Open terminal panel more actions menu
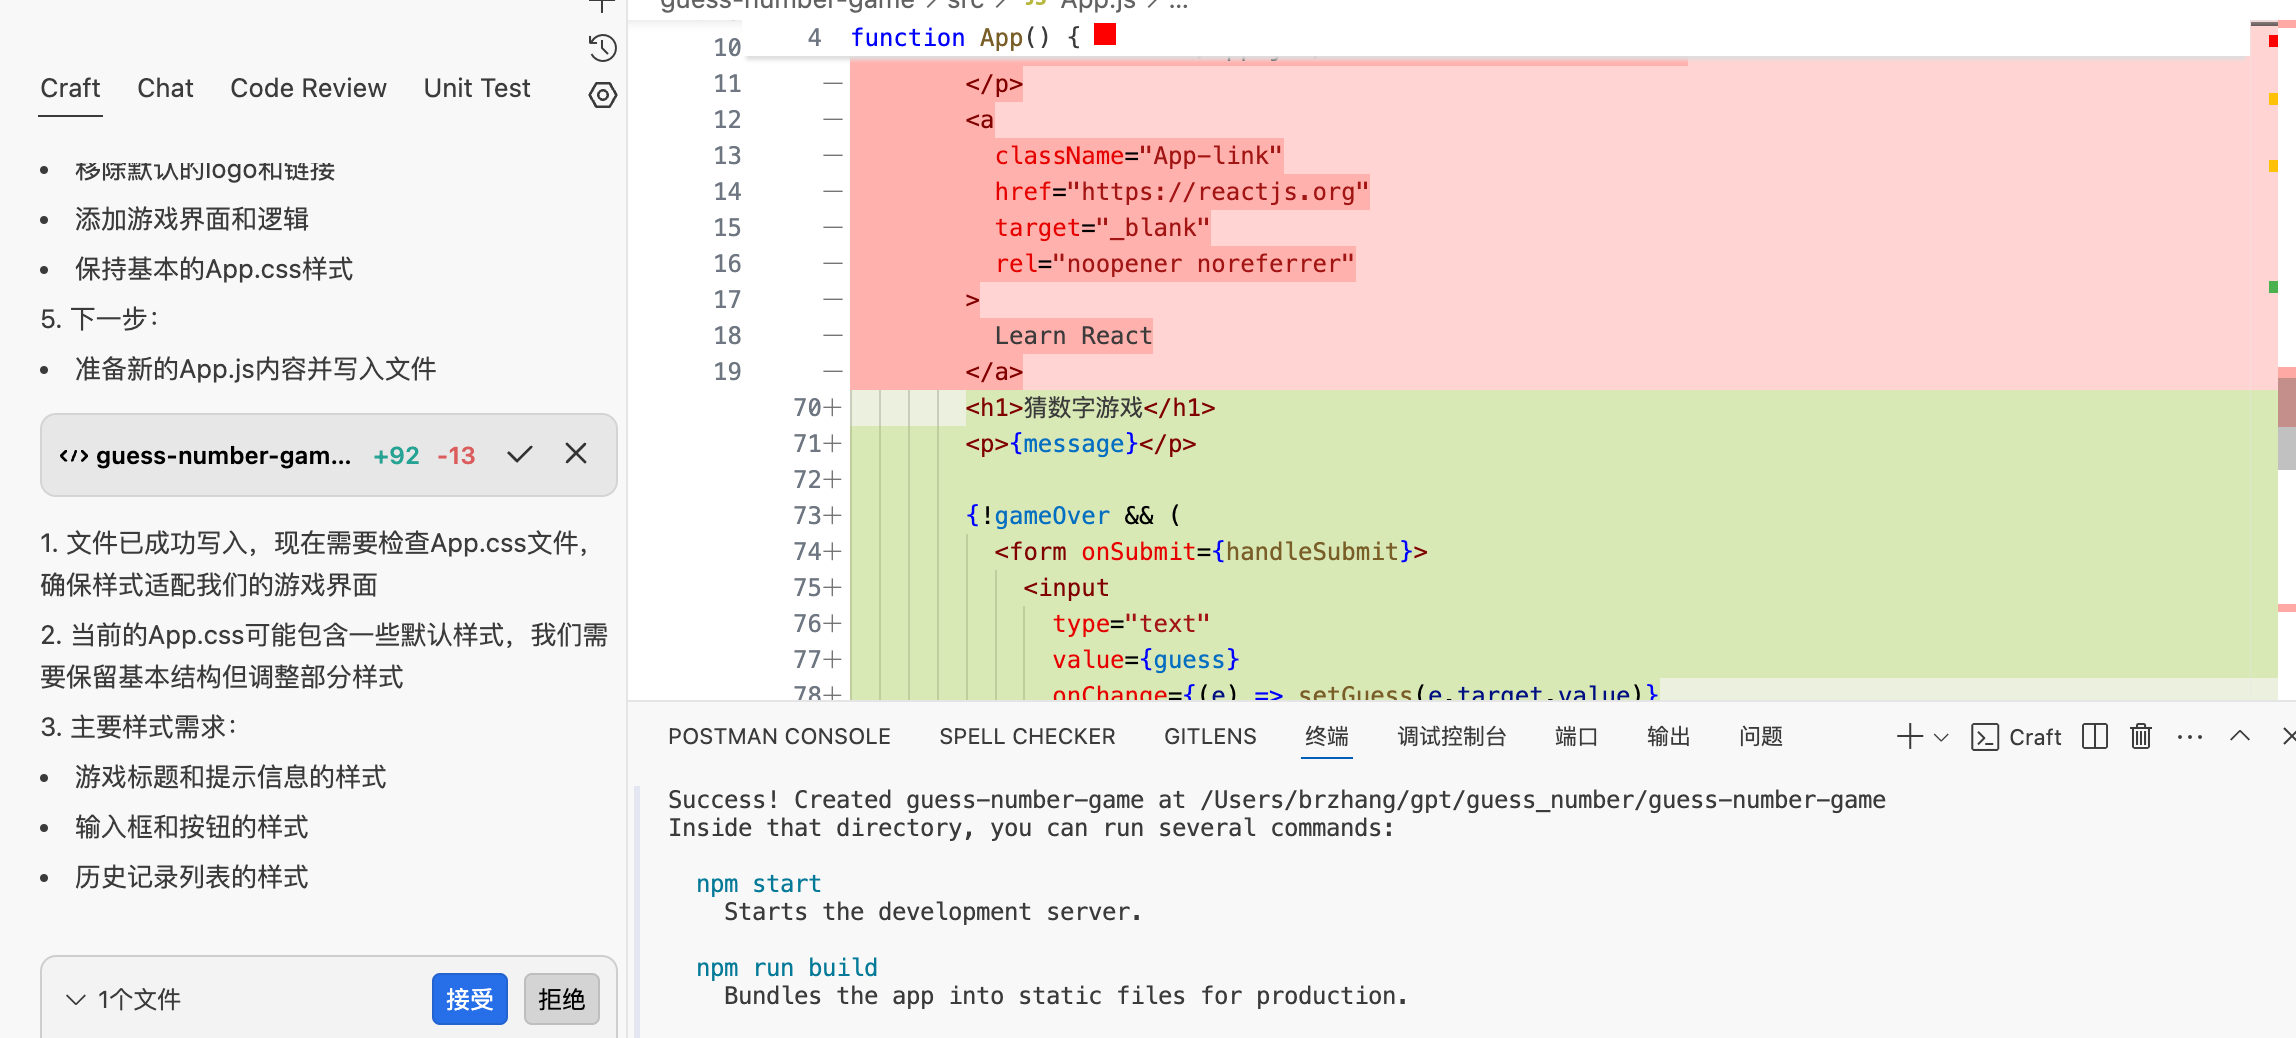Viewport: 2296px width, 1038px height. coord(2189,737)
